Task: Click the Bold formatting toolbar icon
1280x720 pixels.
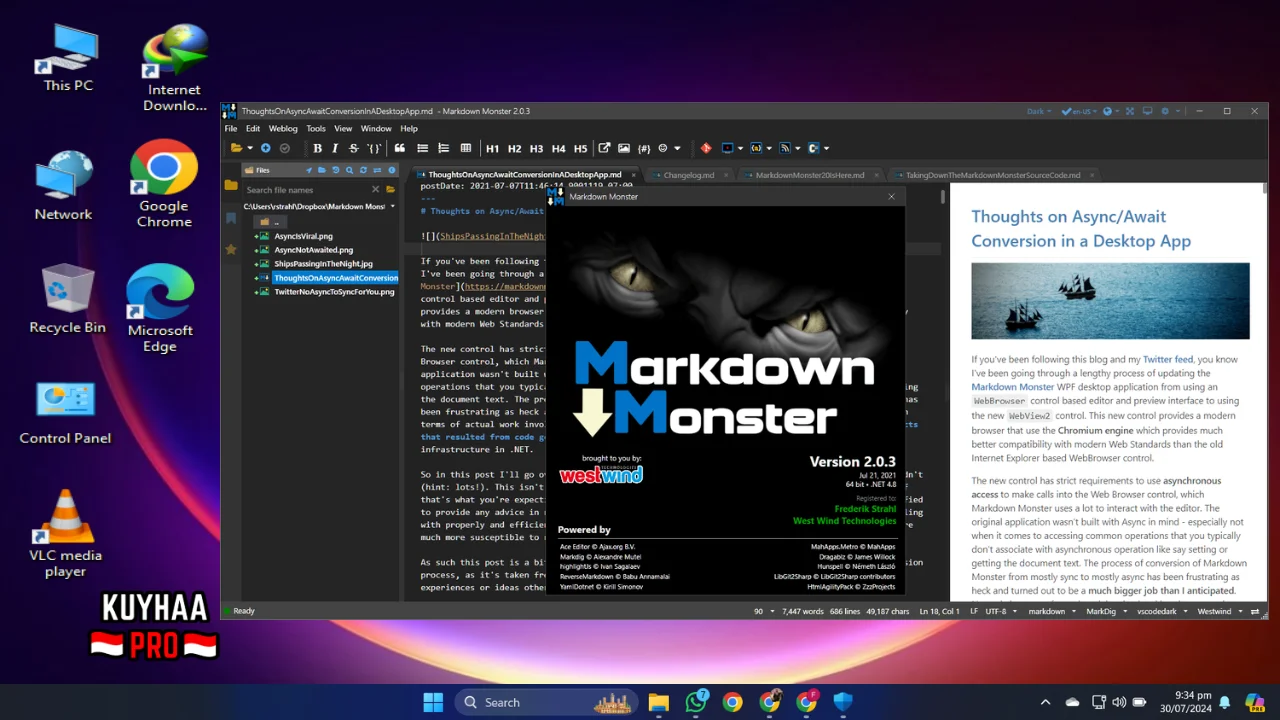Action: [x=317, y=148]
